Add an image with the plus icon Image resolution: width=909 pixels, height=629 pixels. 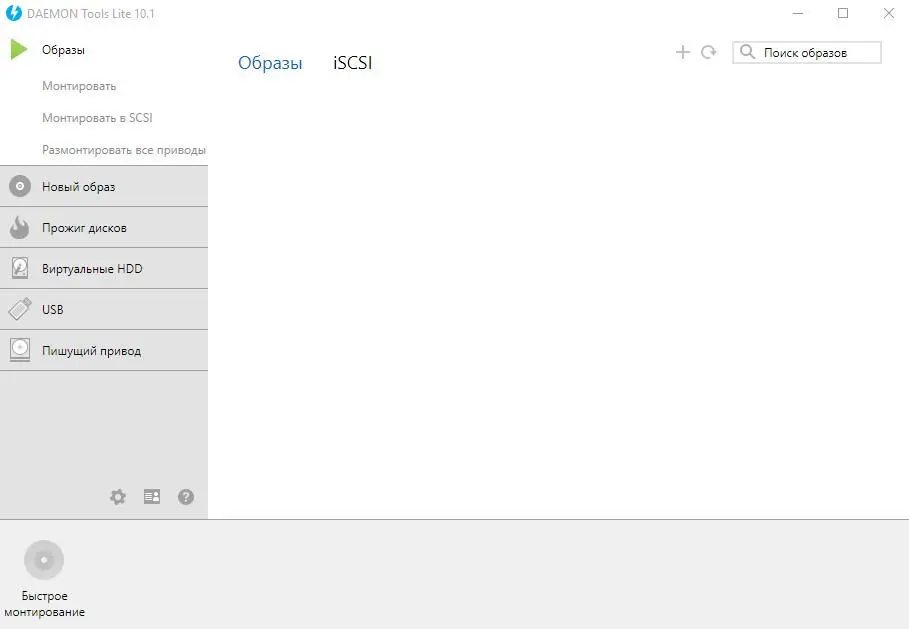(683, 52)
